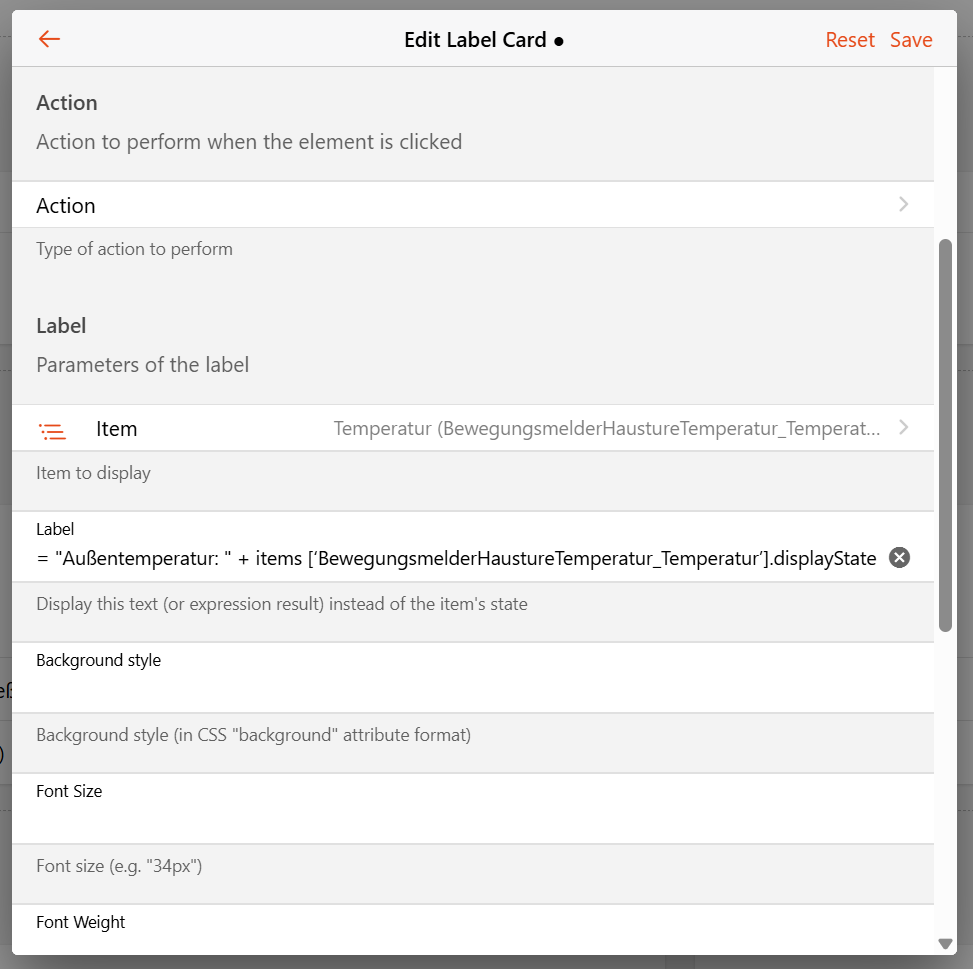
Task: Save the label card changes
Action: click(911, 40)
